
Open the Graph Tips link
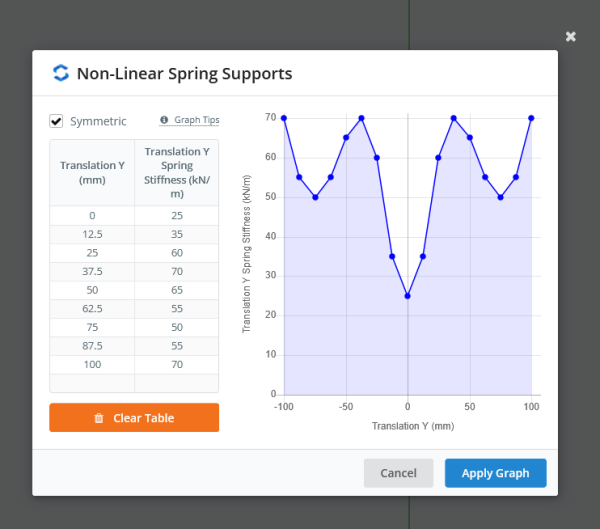pos(196,120)
